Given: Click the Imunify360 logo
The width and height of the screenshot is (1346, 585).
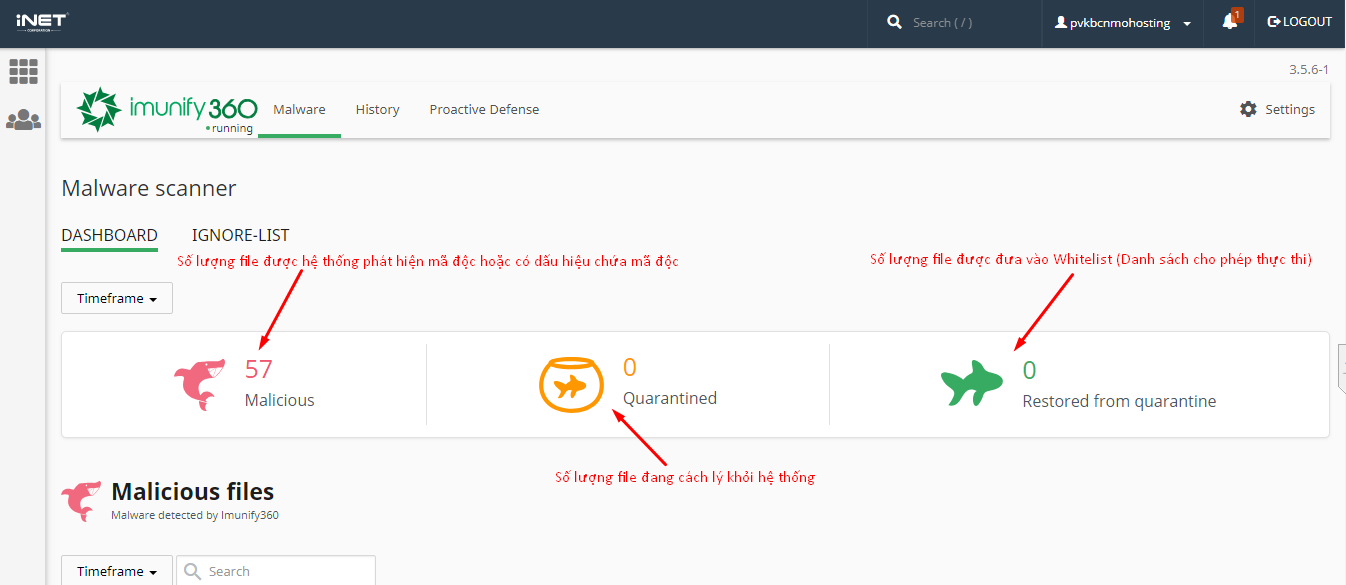Looking at the screenshot, I should point(167,109).
